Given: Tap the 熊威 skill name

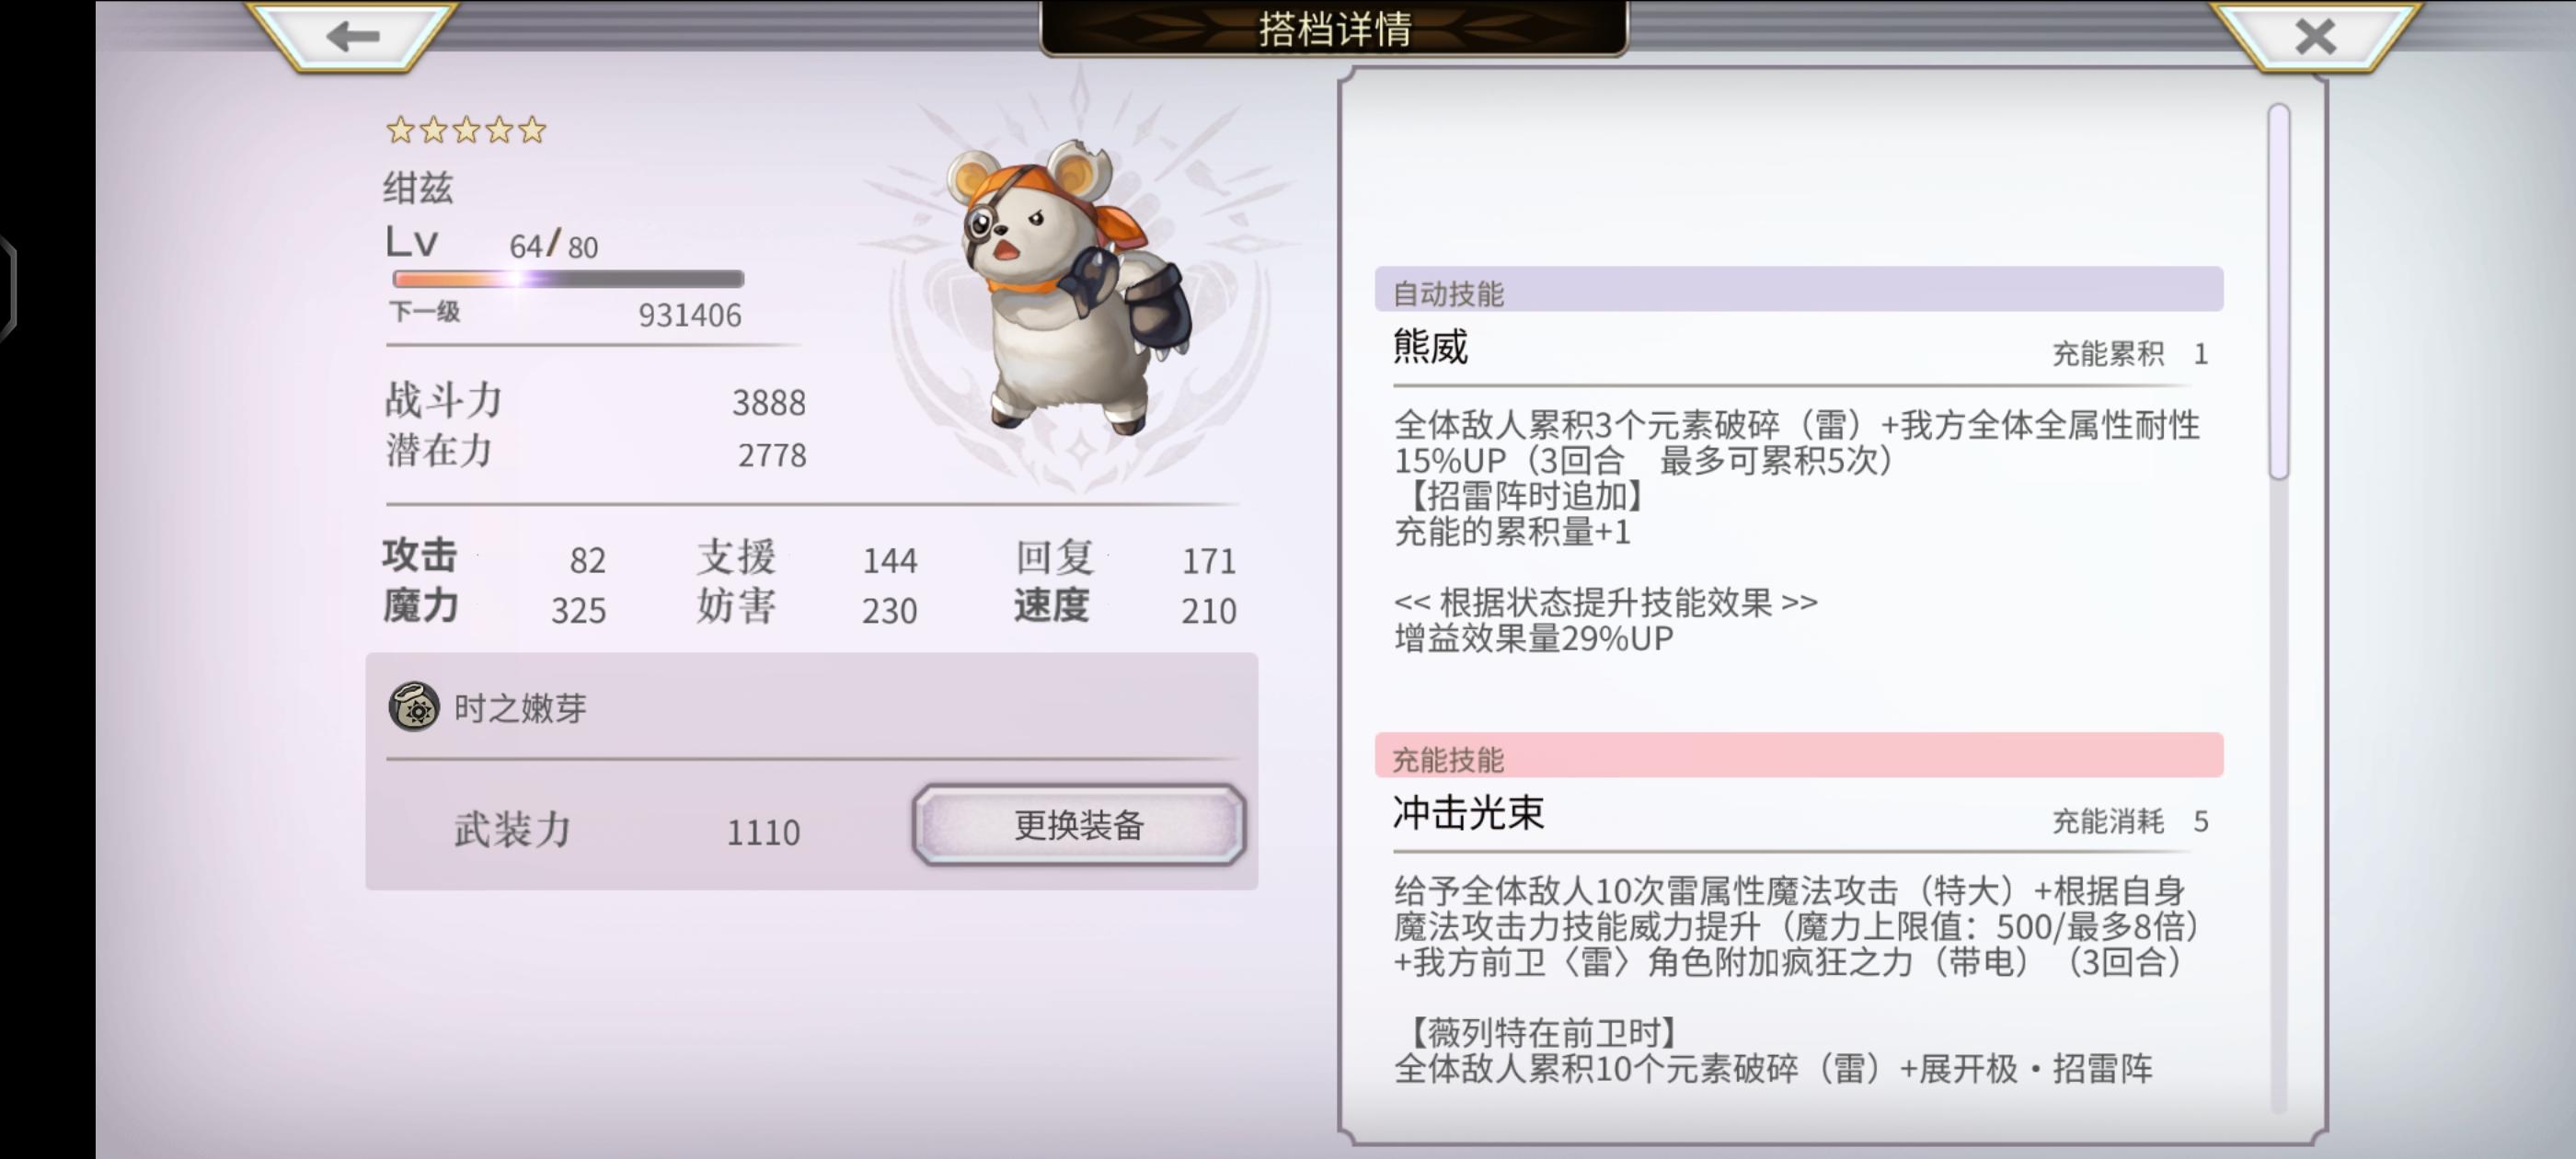Looking at the screenshot, I should coord(1431,347).
